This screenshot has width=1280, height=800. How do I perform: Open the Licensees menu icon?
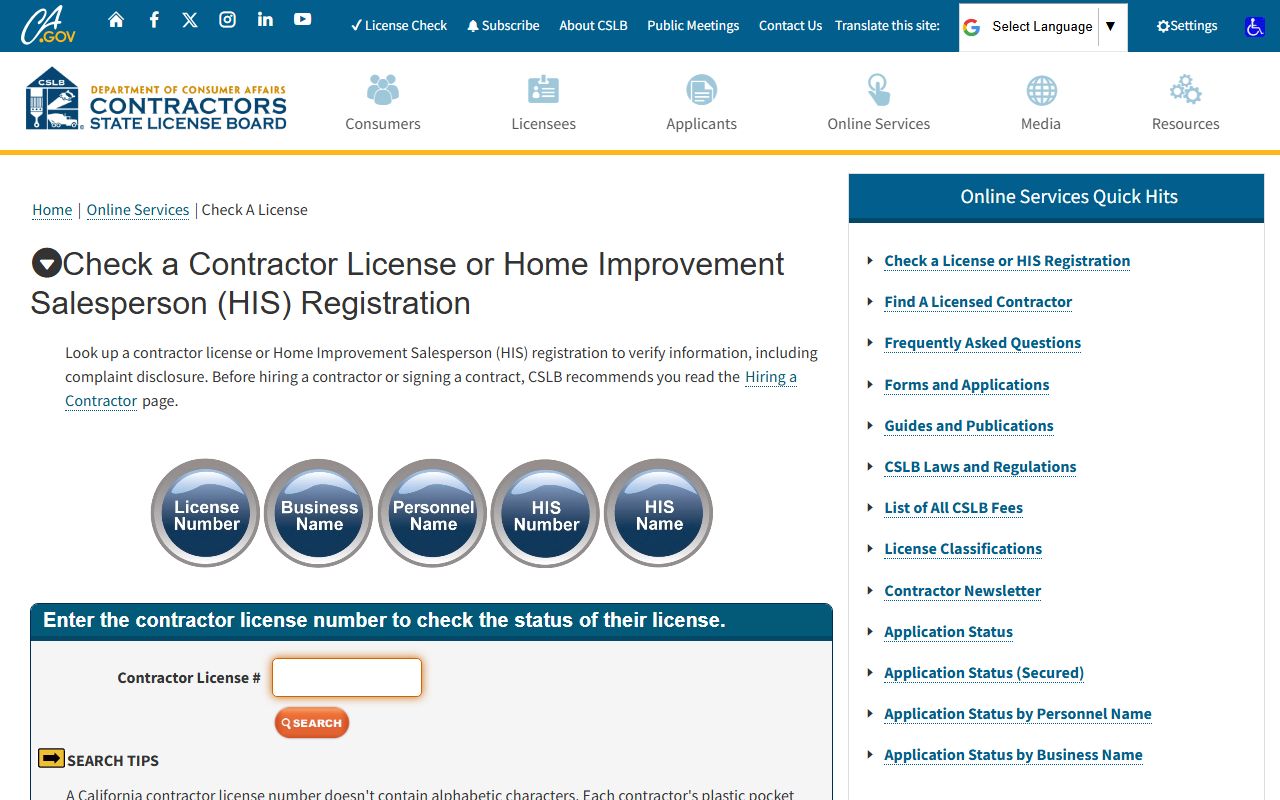544,90
